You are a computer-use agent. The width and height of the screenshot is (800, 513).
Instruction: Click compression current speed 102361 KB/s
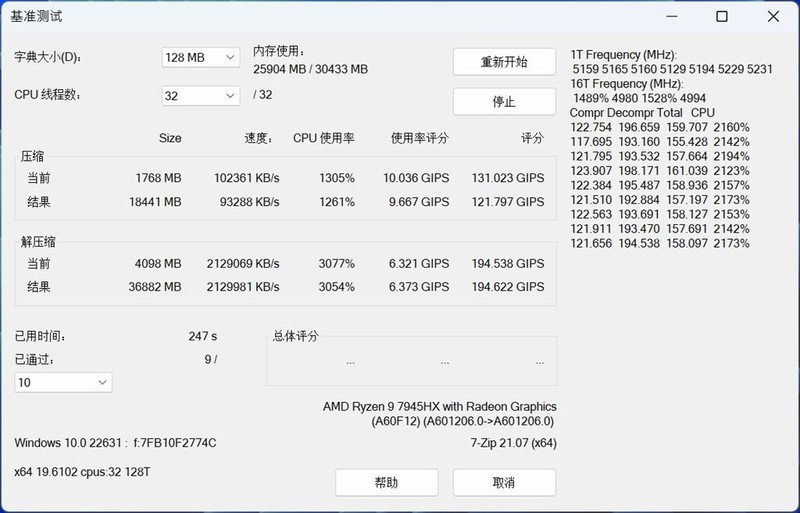246,178
